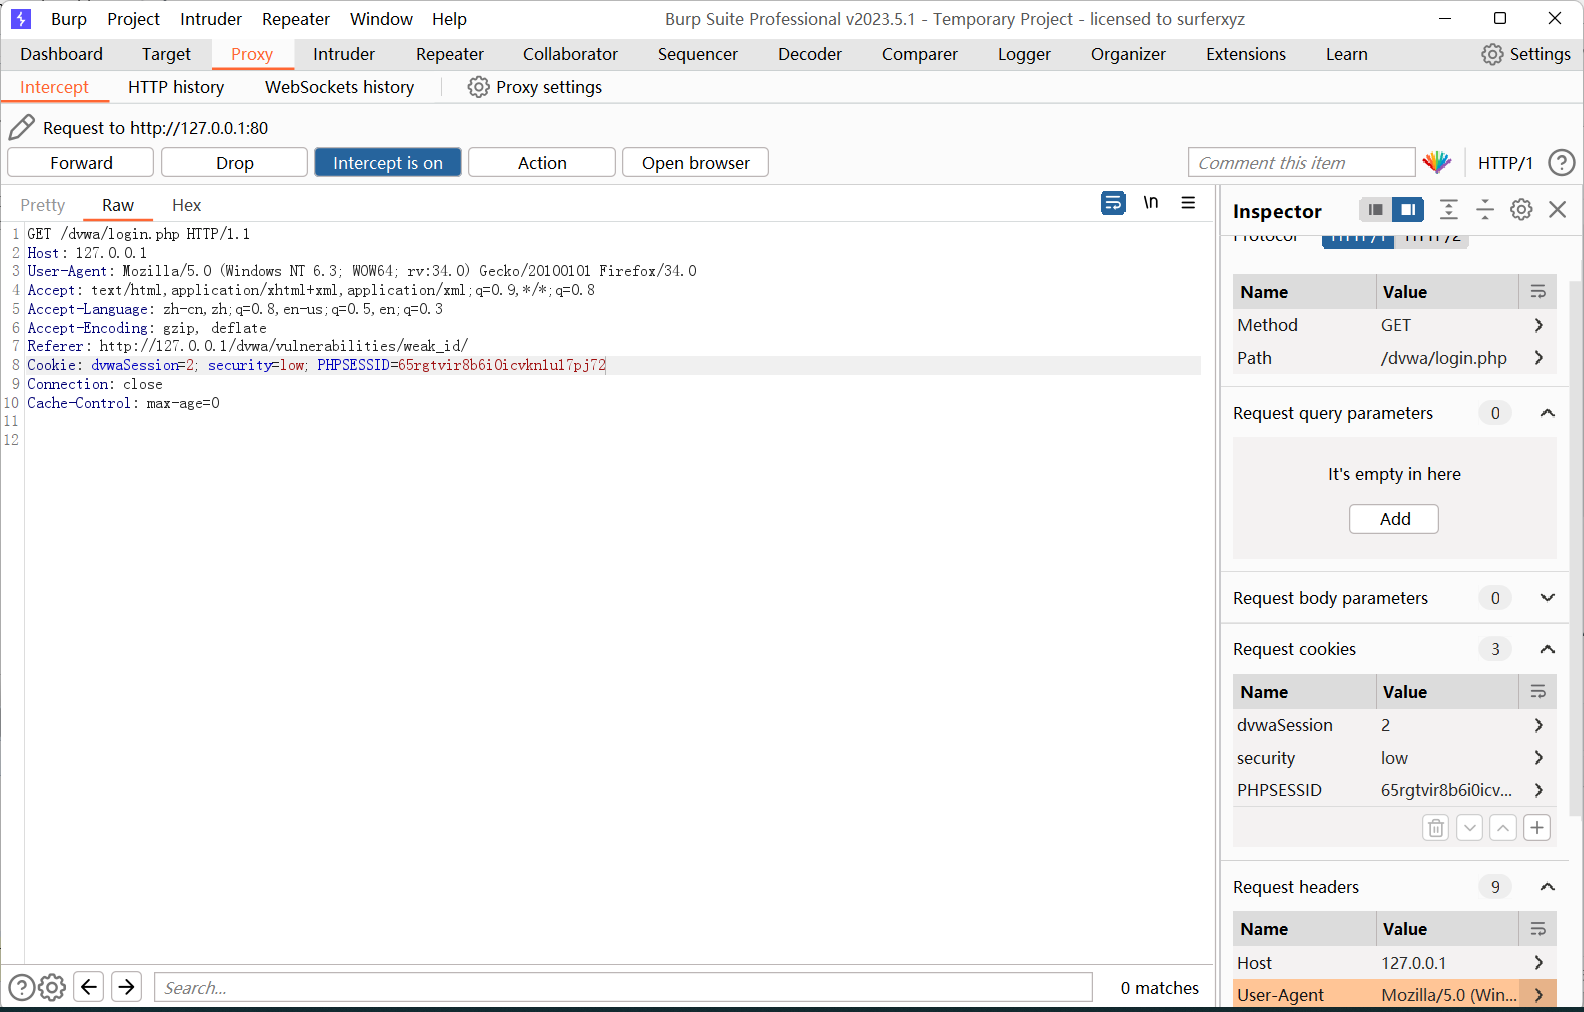The width and height of the screenshot is (1584, 1012).
Task: Switch to the Repeater tab
Action: pos(450,54)
